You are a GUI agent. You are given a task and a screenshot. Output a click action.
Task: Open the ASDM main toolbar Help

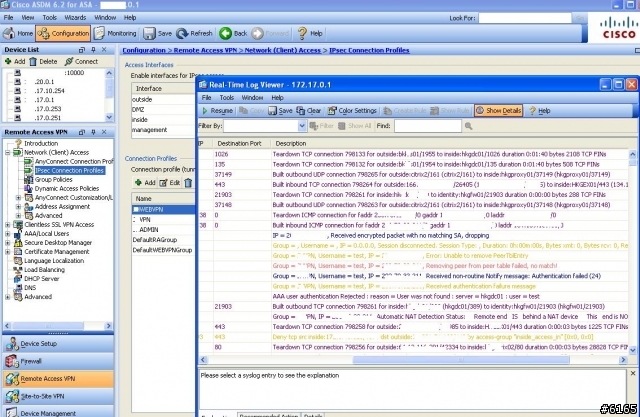[310, 33]
